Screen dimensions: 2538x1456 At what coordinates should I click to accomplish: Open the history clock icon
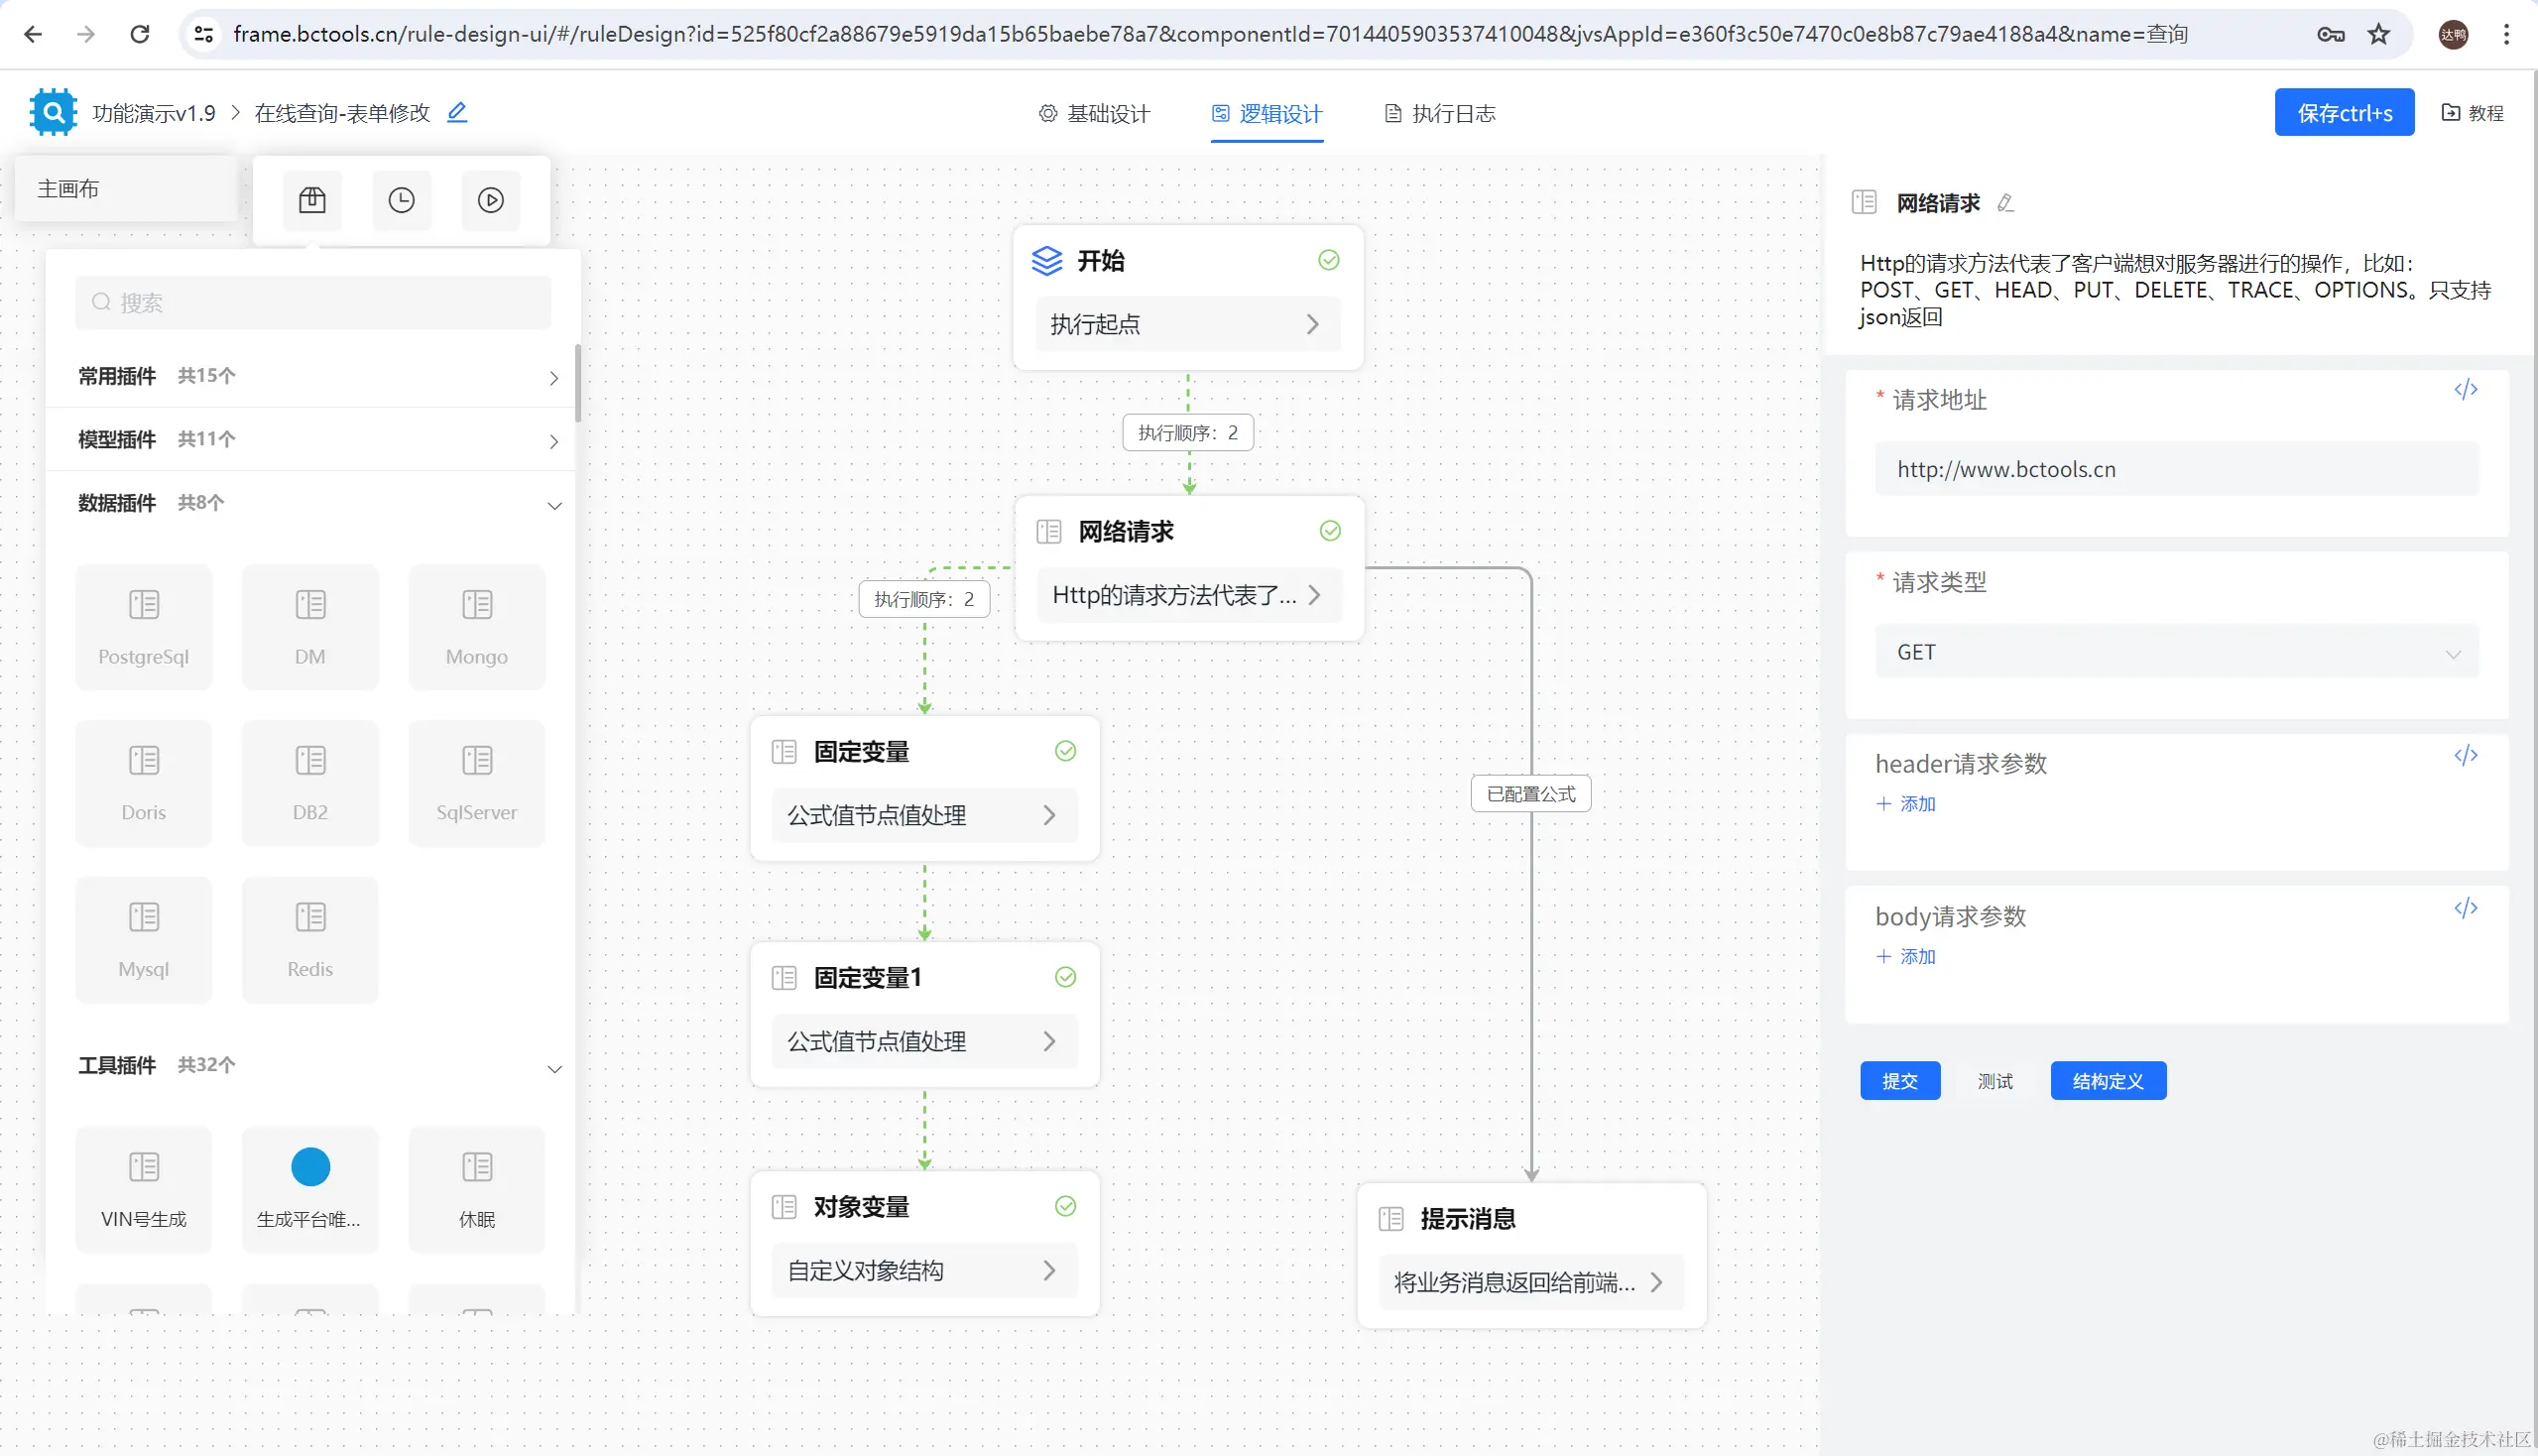tap(401, 200)
